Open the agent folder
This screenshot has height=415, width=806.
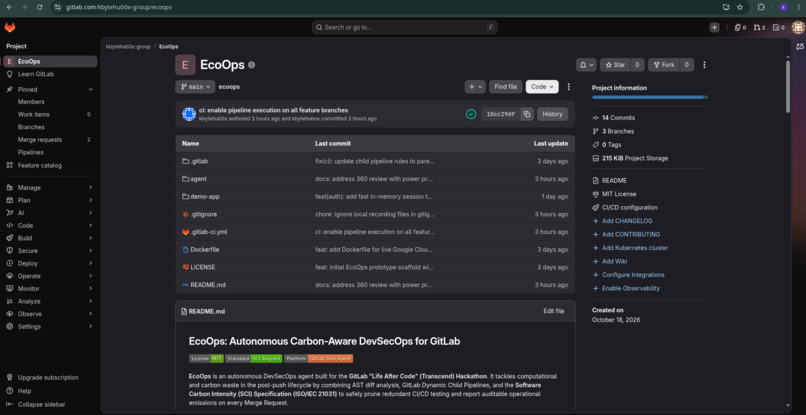click(x=198, y=179)
